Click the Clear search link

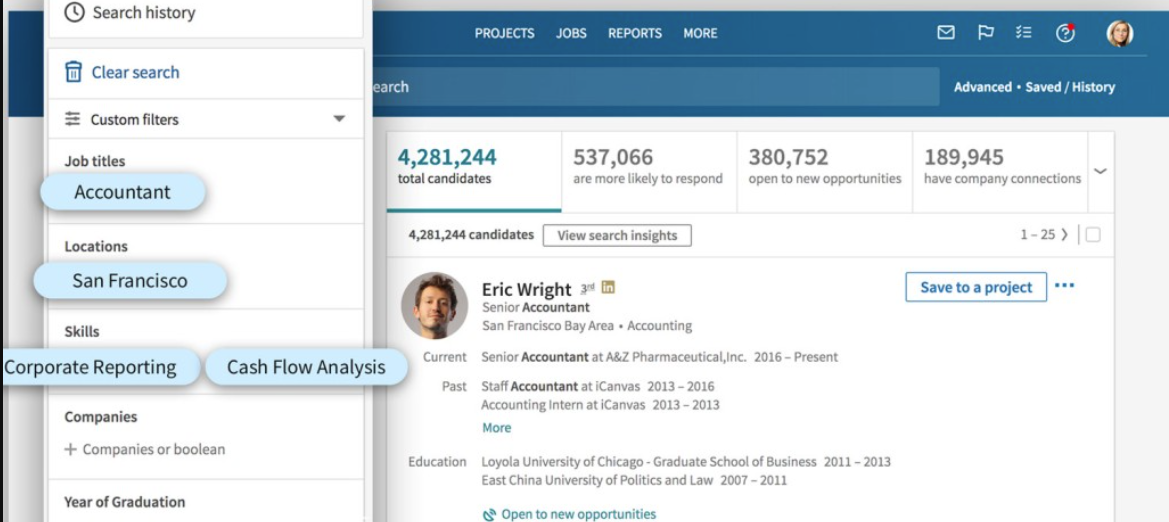[x=136, y=72]
